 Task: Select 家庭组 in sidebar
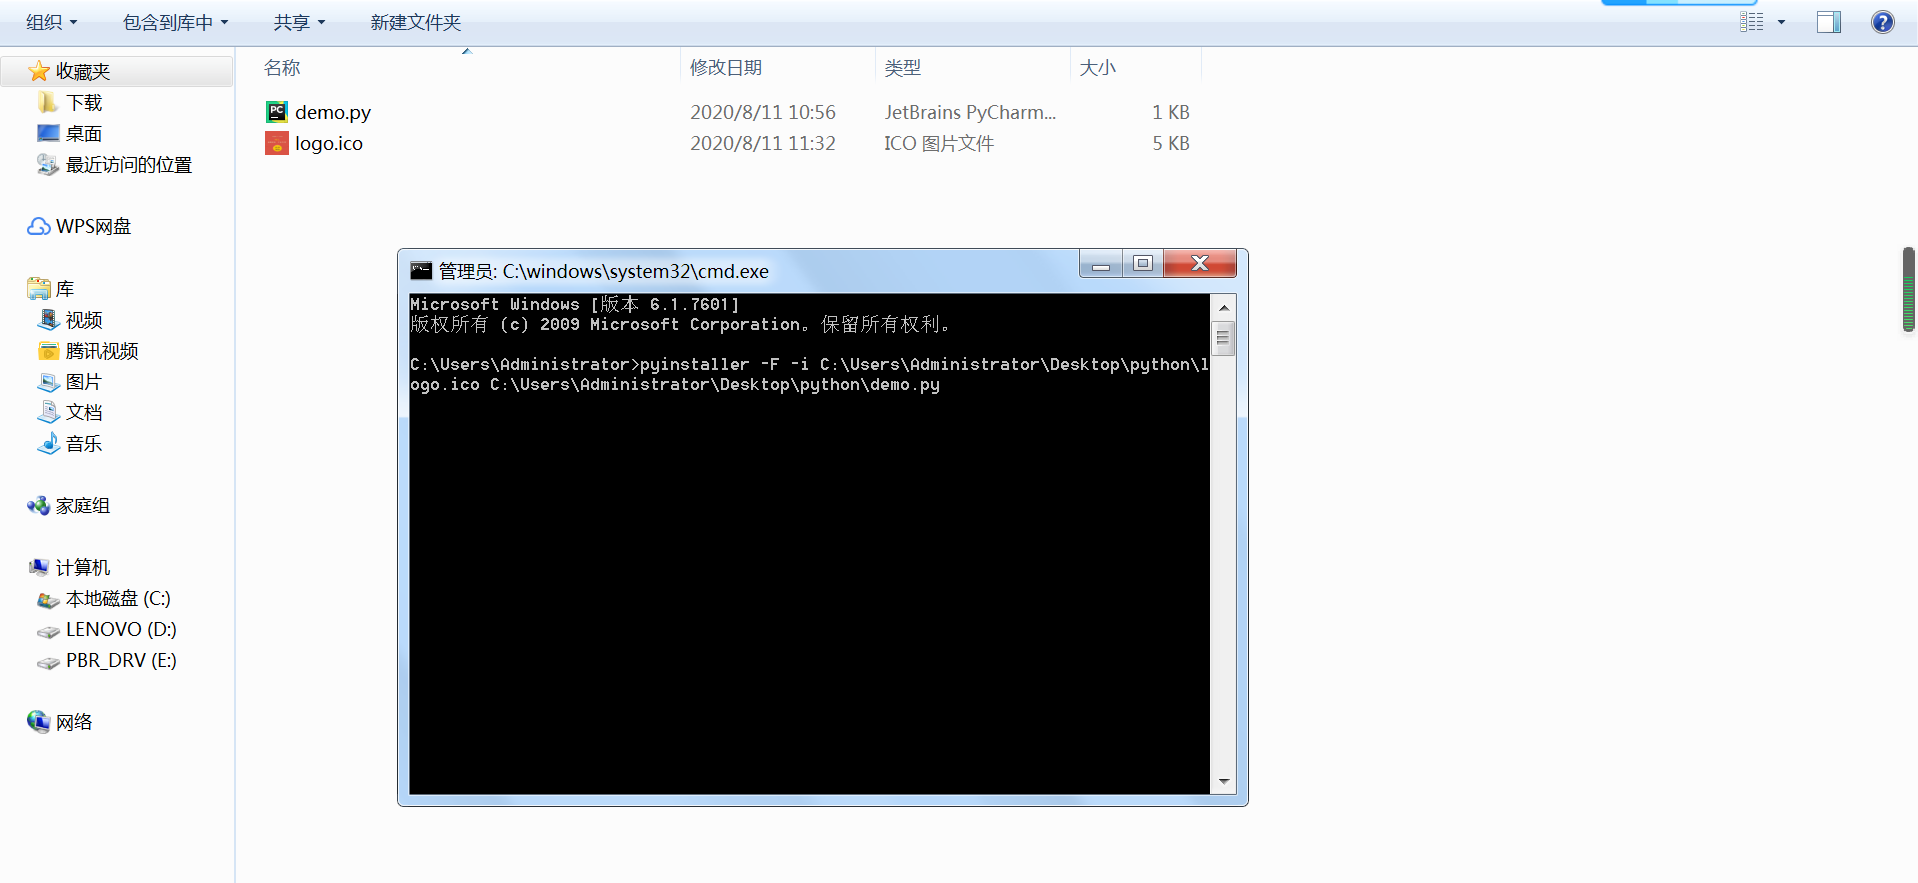point(83,506)
